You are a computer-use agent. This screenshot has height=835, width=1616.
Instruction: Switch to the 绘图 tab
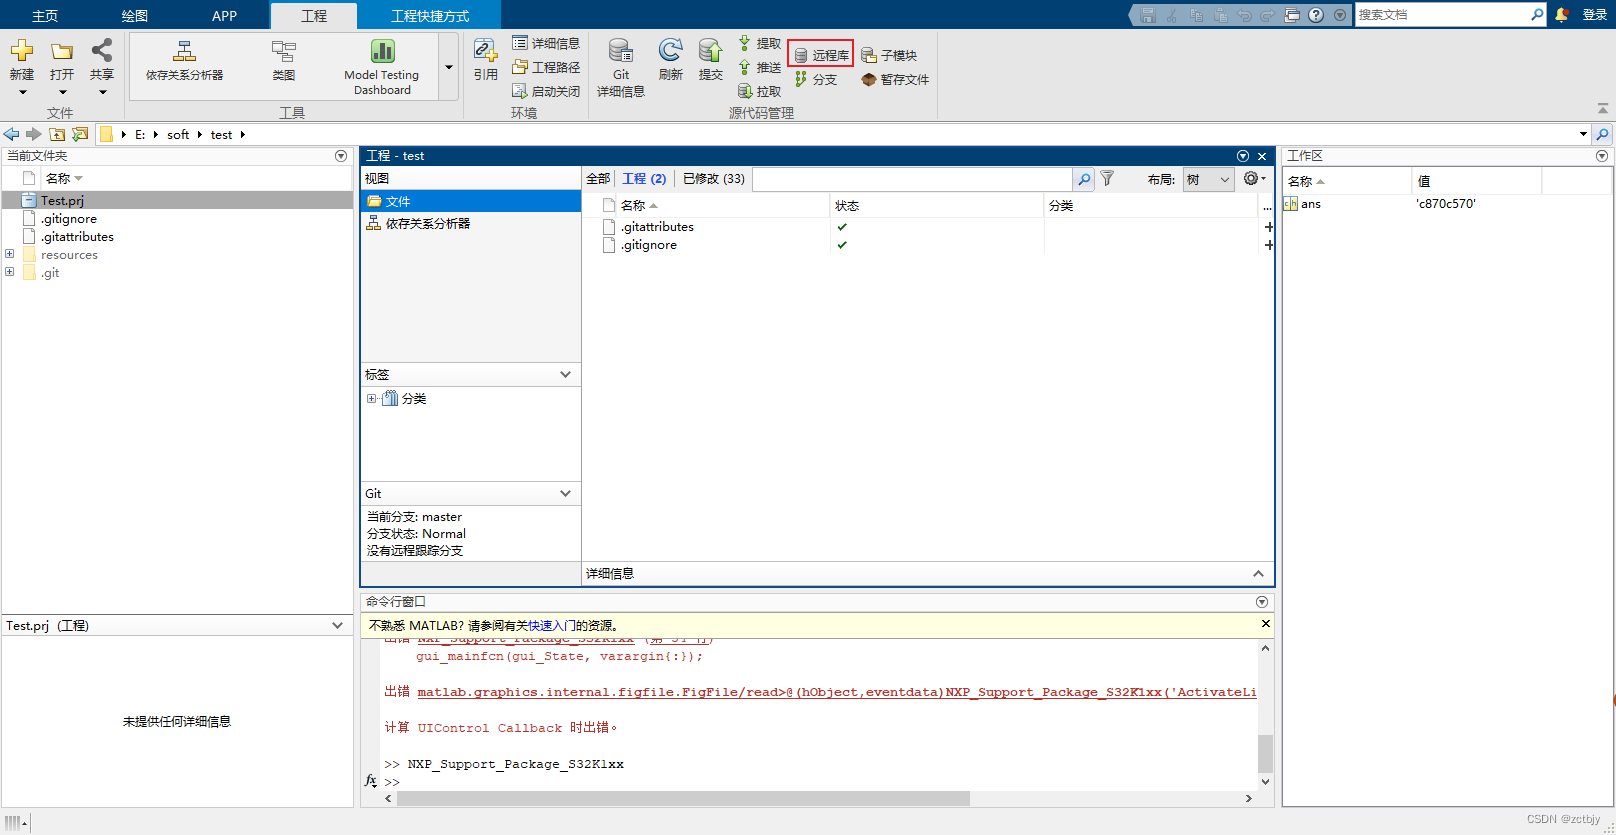click(135, 15)
